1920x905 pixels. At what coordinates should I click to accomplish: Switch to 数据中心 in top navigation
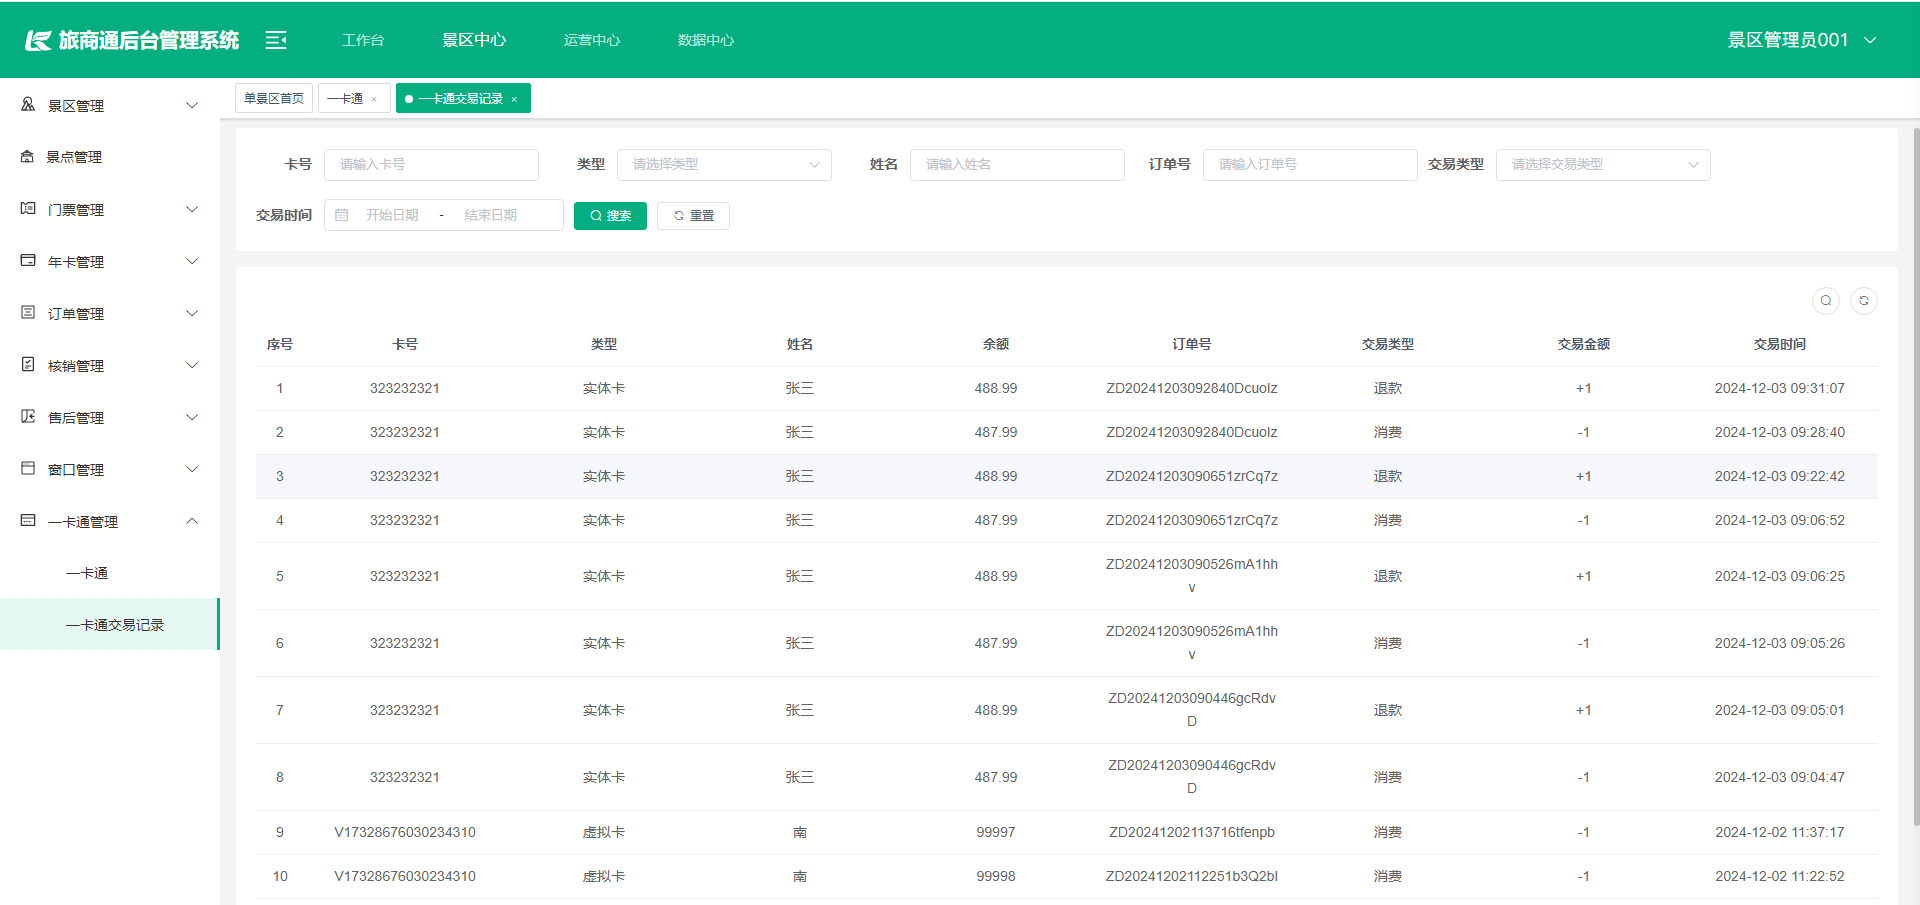point(706,40)
